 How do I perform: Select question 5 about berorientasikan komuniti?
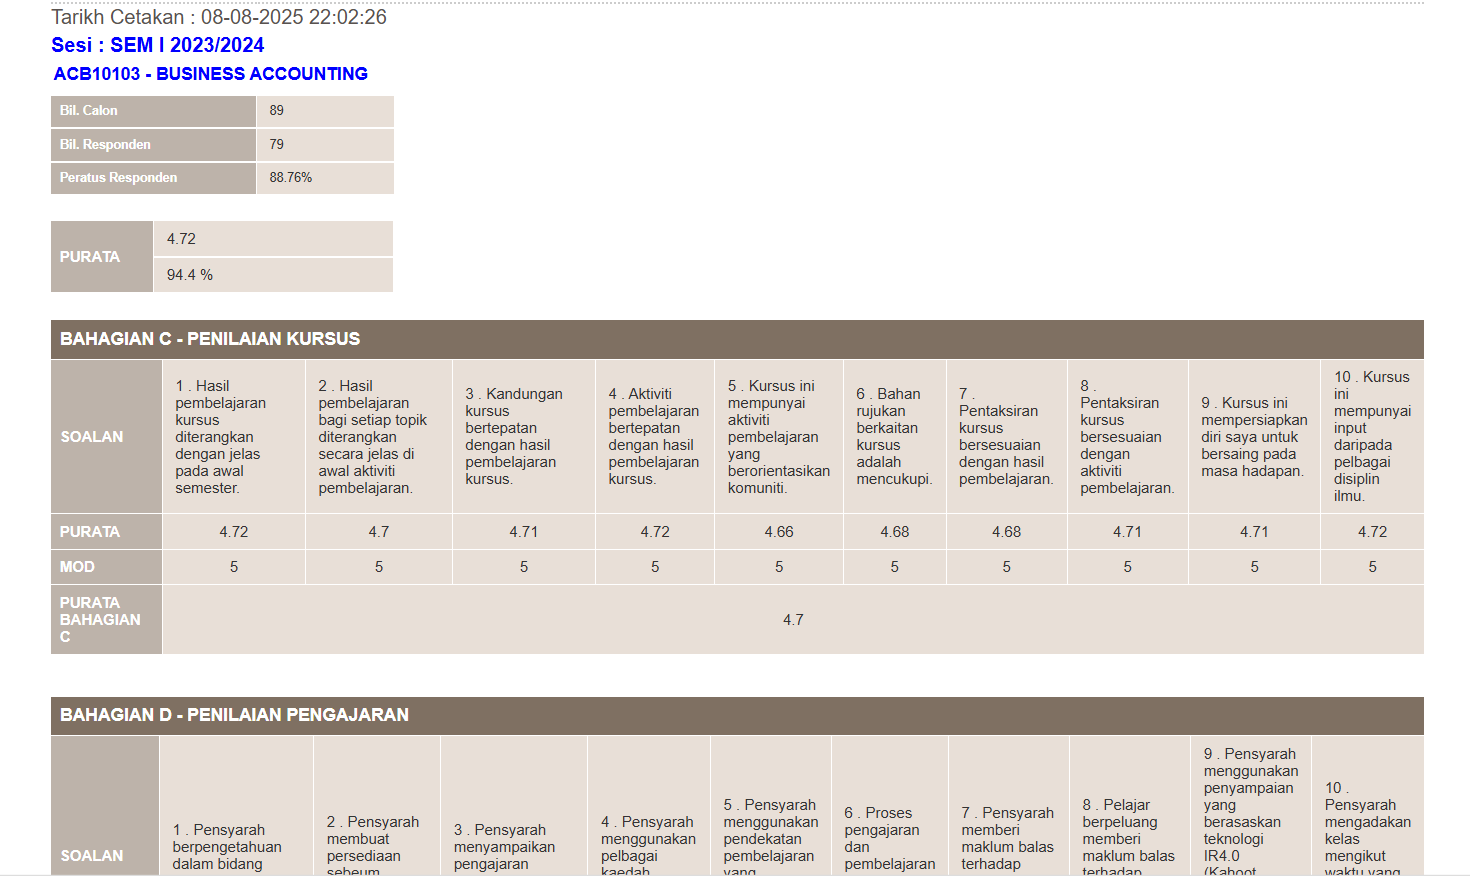click(x=779, y=437)
